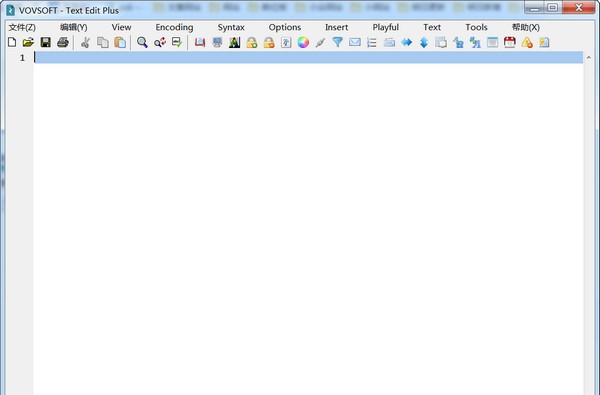Open the Tools menu
This screenshot has height=395, width=600.
(x=476, y=27)
